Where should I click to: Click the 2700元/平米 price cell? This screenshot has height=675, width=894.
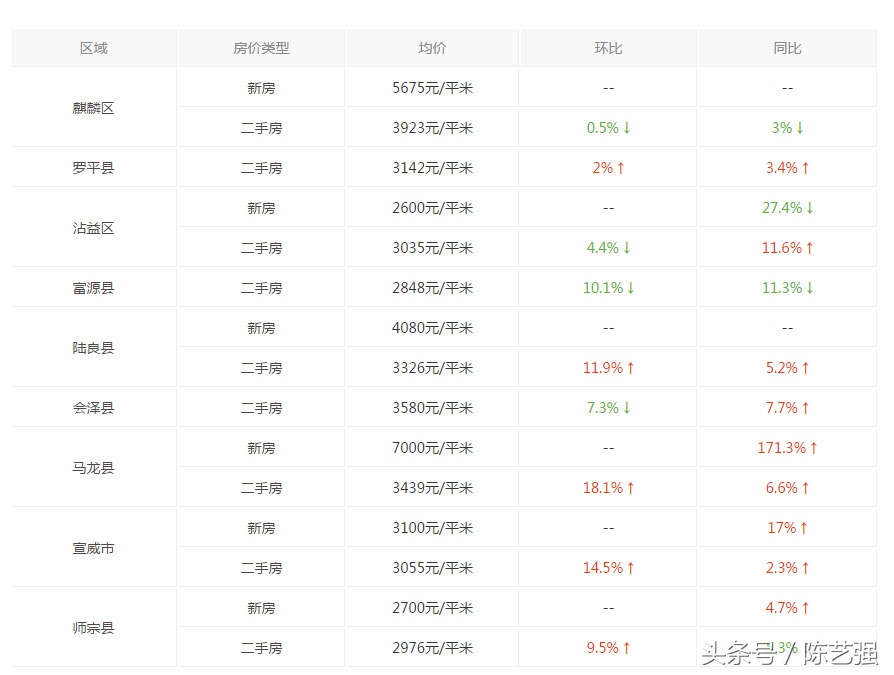pyautogui.click(x=432, y=608)
